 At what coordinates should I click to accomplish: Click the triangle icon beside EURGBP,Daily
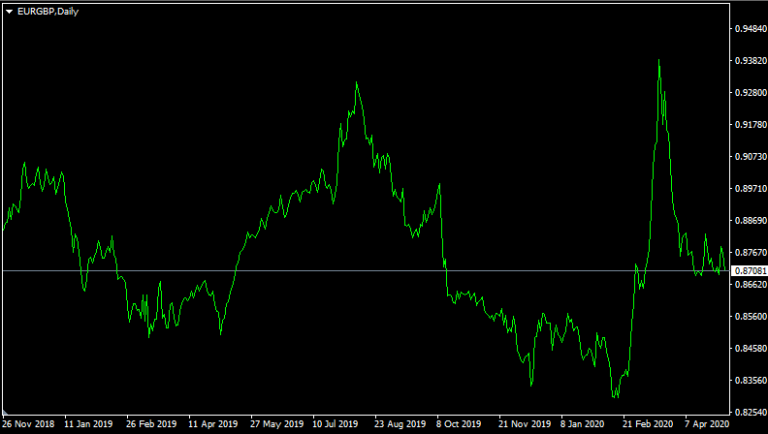click(9, 10)
